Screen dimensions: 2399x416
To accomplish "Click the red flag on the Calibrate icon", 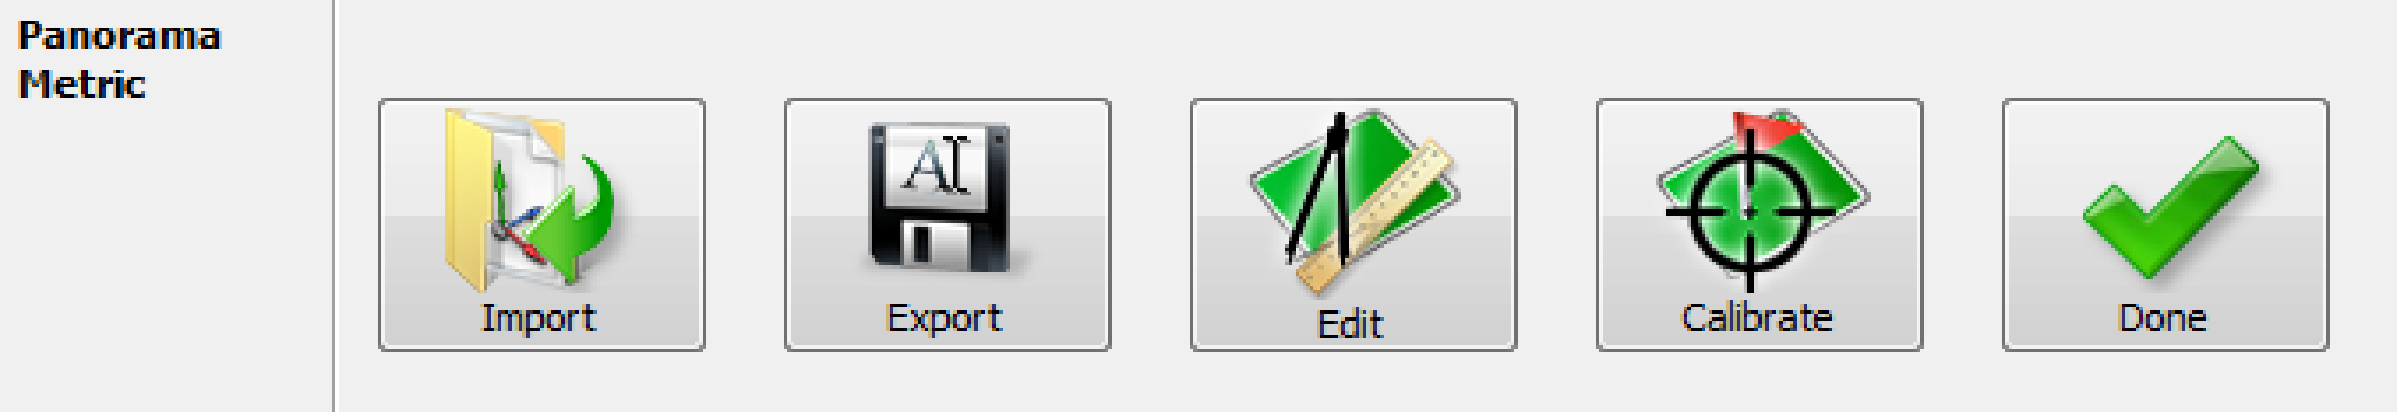I will point(1765,128).
